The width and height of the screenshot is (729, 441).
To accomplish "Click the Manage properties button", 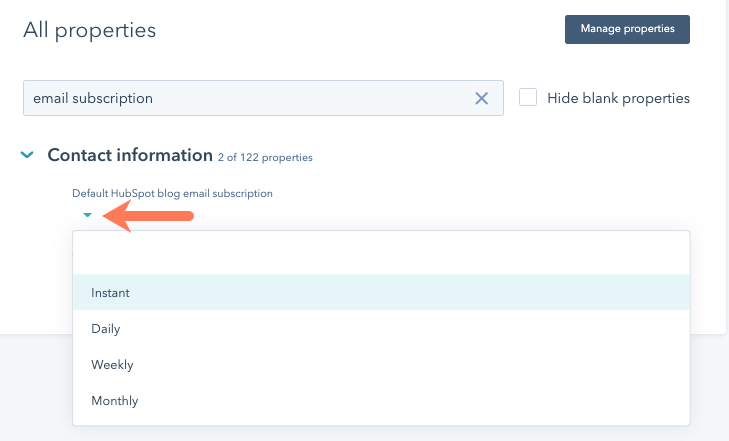I will pos(627,29).
